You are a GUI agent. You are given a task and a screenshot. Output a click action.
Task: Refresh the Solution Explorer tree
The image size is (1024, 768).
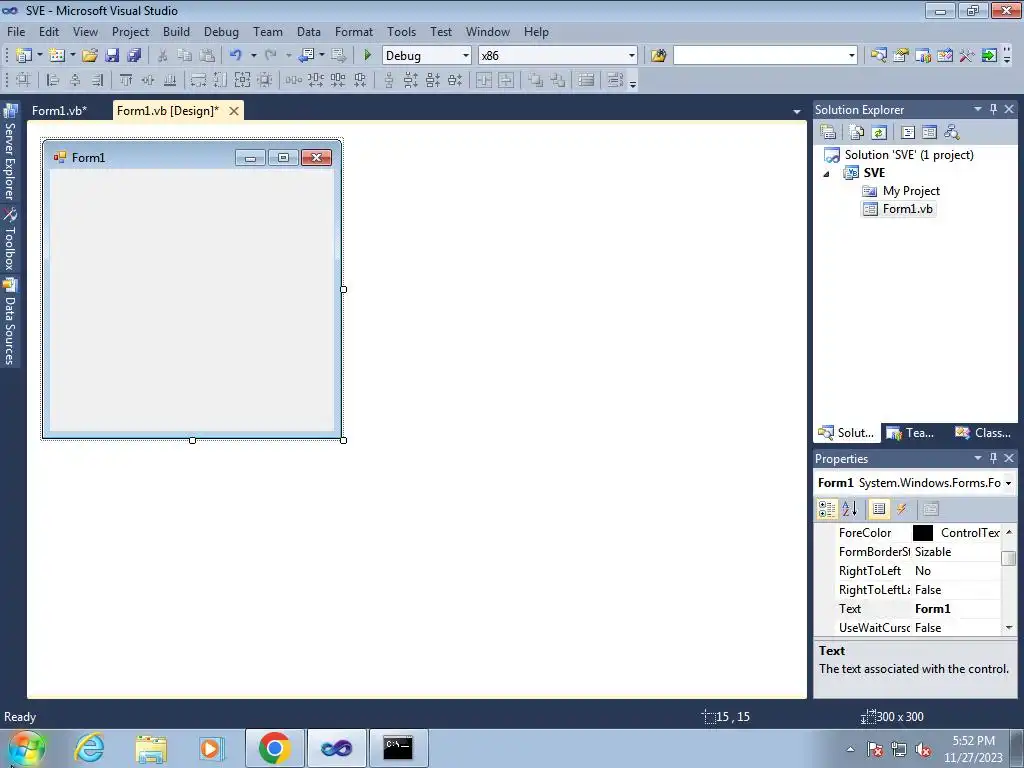click(x=879, y=132)
